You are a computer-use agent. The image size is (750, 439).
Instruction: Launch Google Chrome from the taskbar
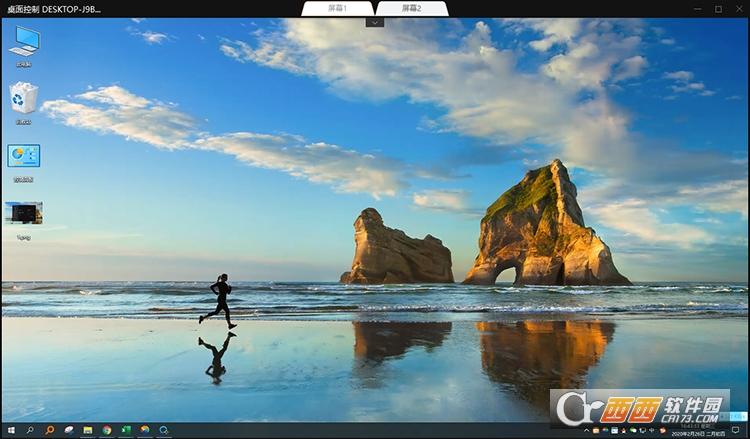pyautogui.click(x=107, y=430)
